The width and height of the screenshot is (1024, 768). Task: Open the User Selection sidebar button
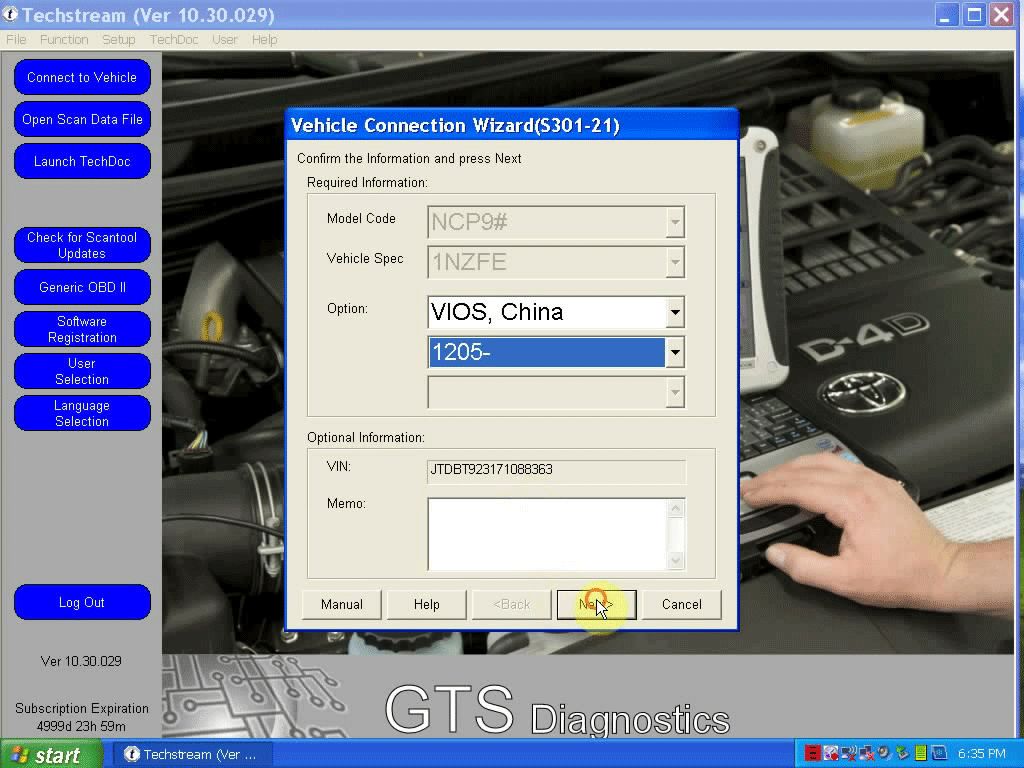(x=82, y=371)
